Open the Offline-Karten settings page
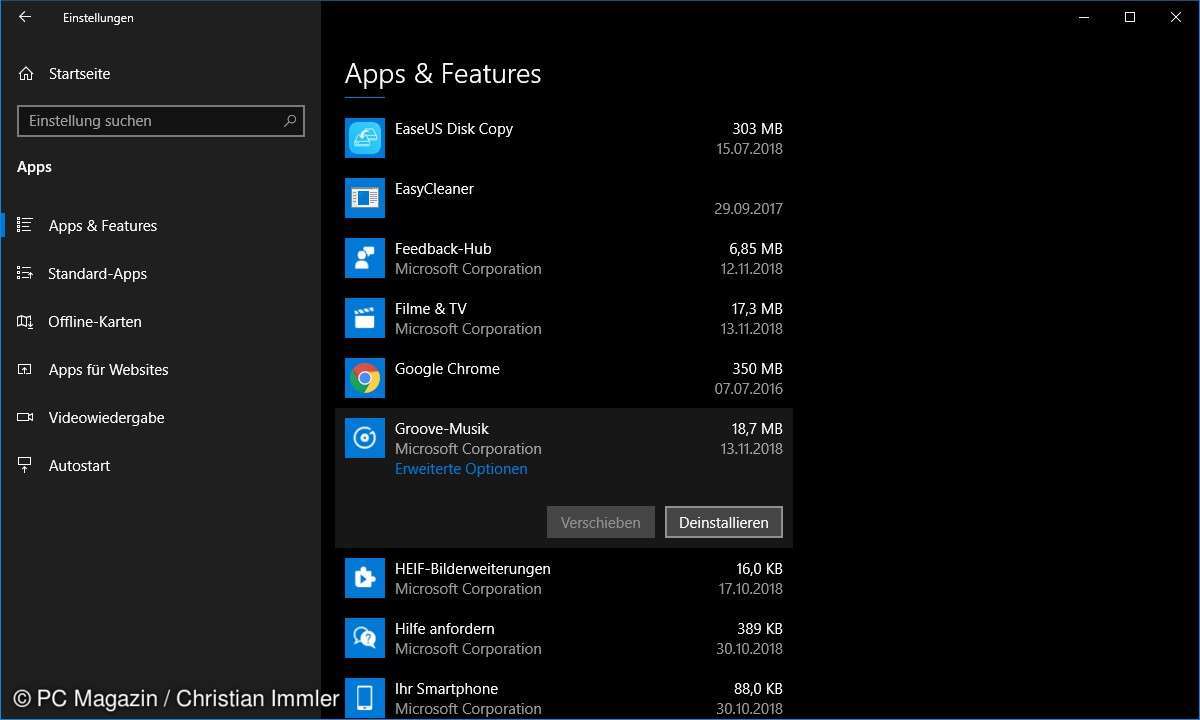Viewport: 1200px width, 720px height. pyautogui.click(x=95, y=321)
